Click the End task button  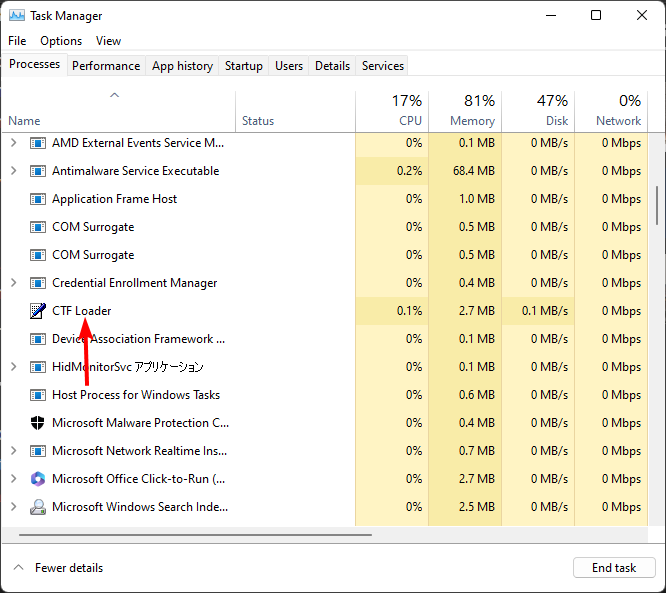[x=614, y=568]
